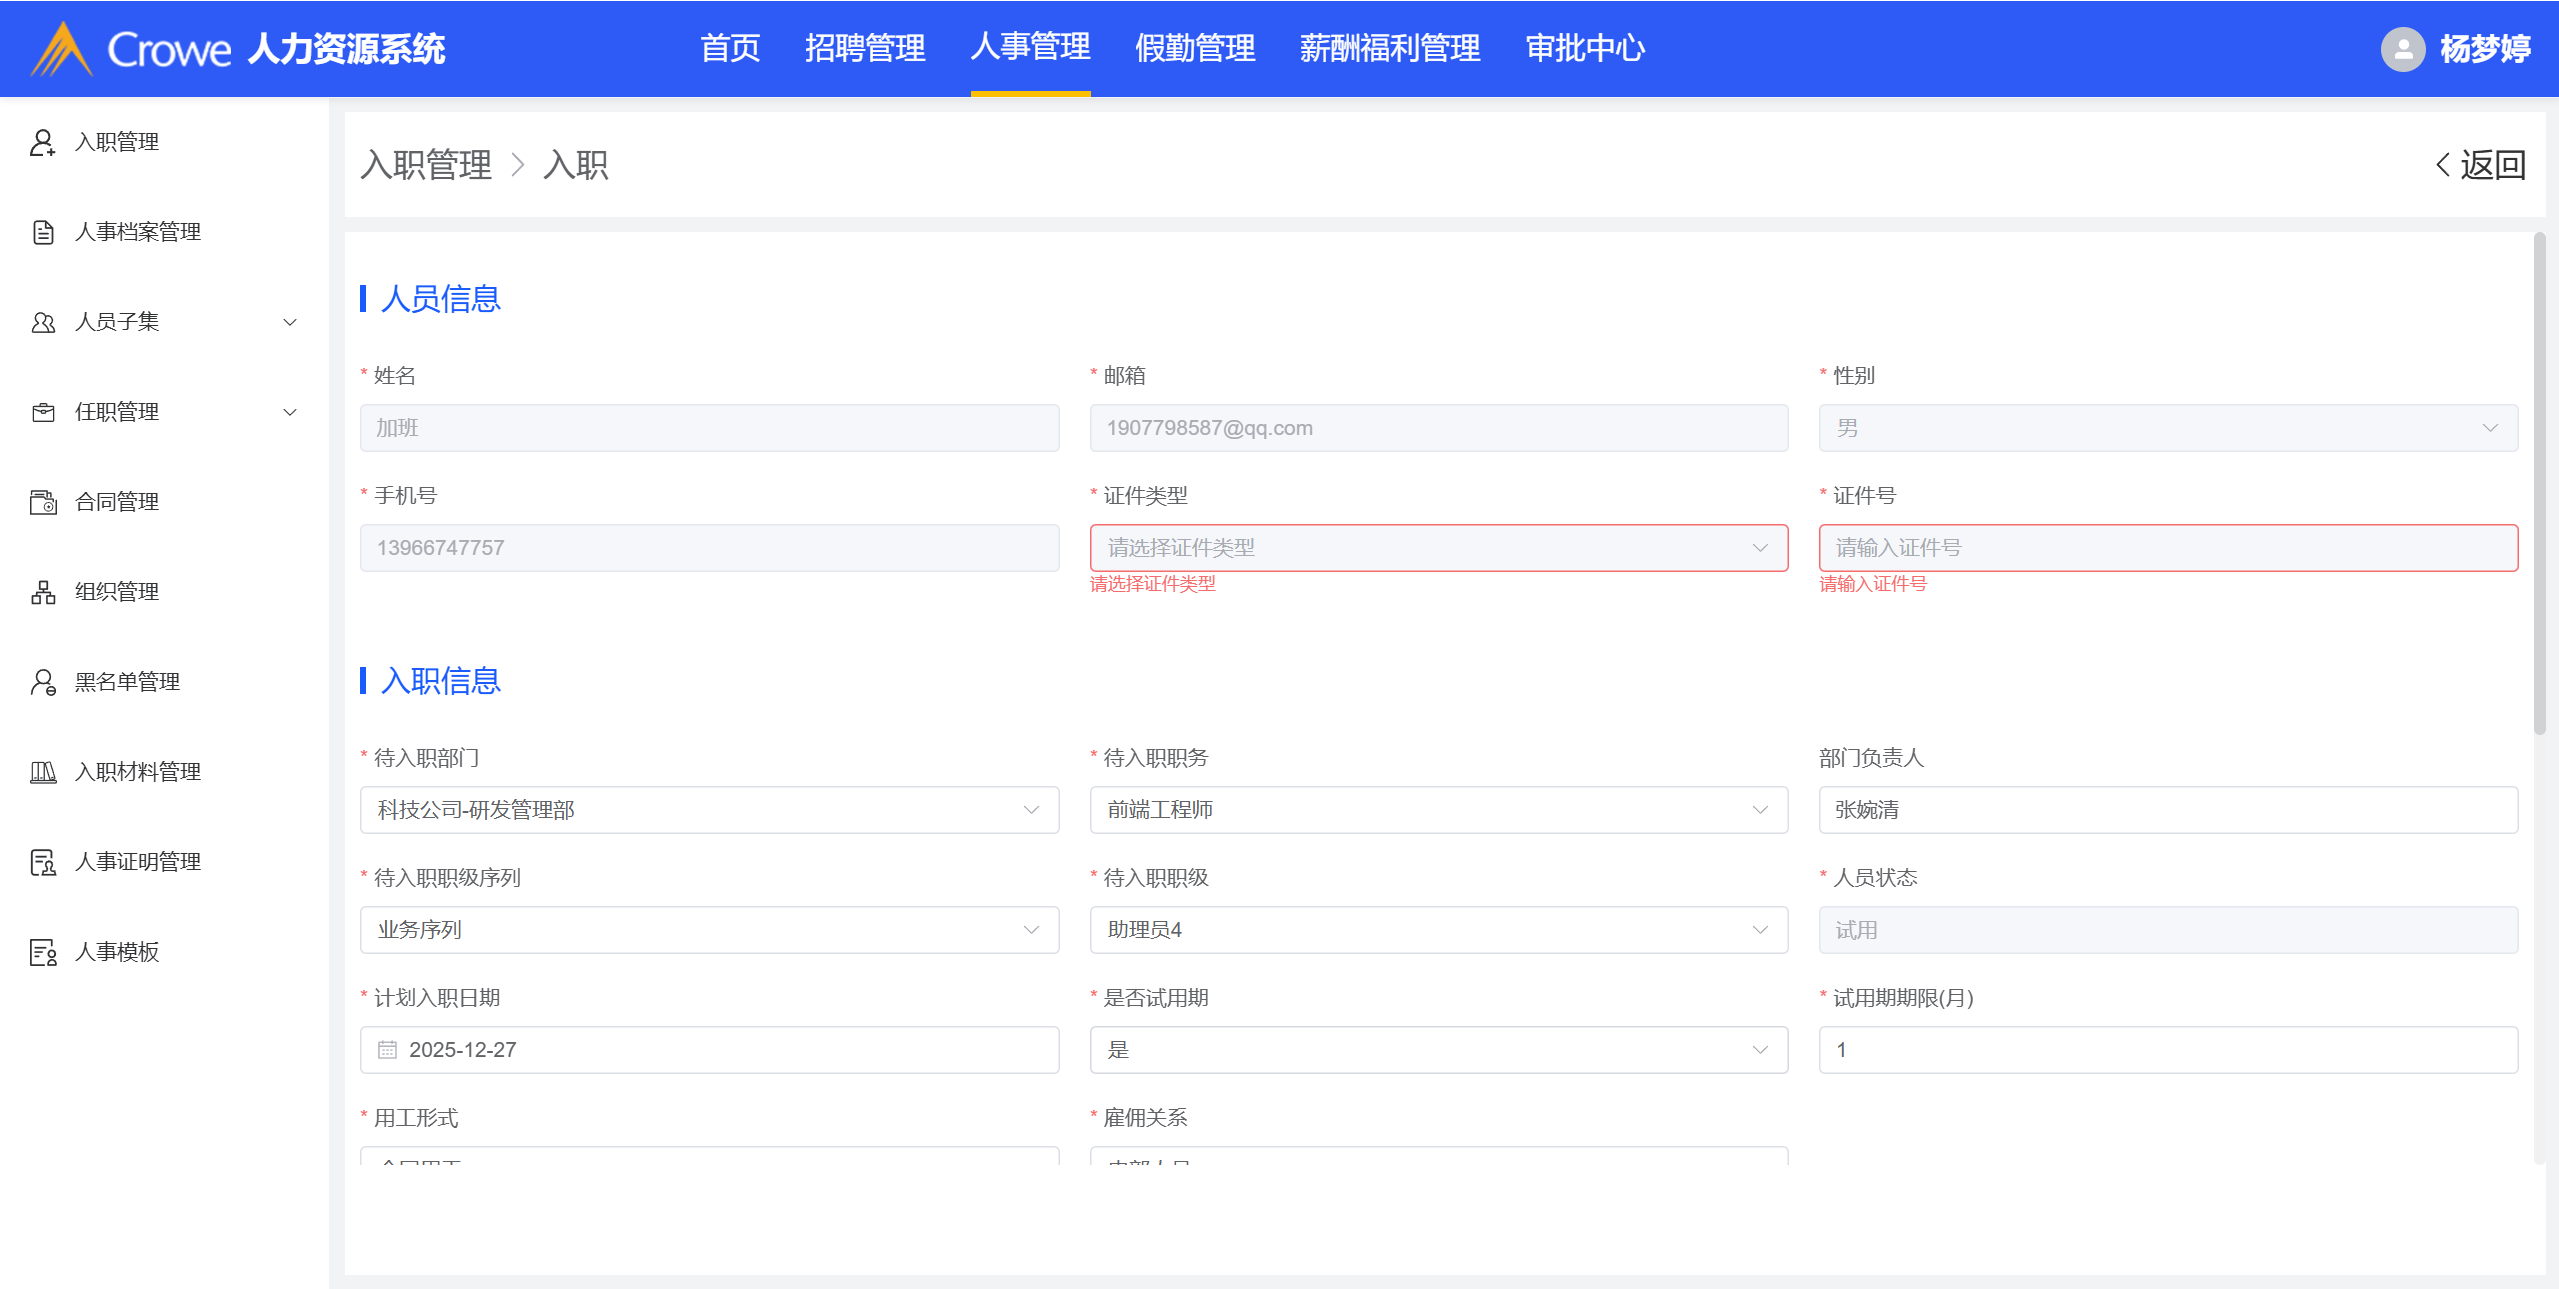Click the 入职管理 sidebar icon
Viewport: 2559px width, 1289px height.
click(x=42, y=142)
